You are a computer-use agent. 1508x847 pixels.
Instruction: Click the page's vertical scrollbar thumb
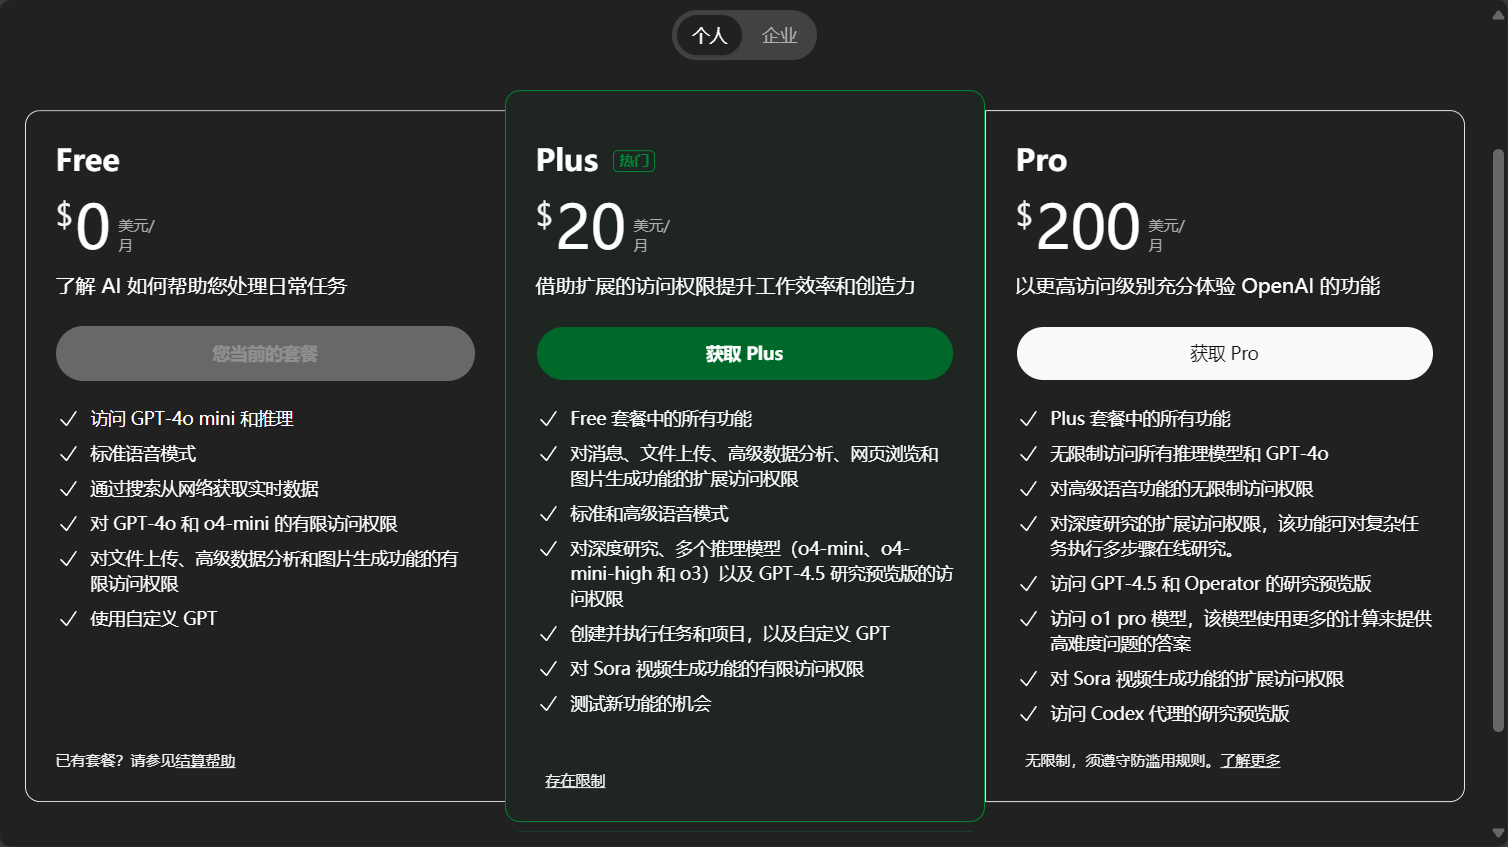pyautogui.click(x=1498, y=440)
